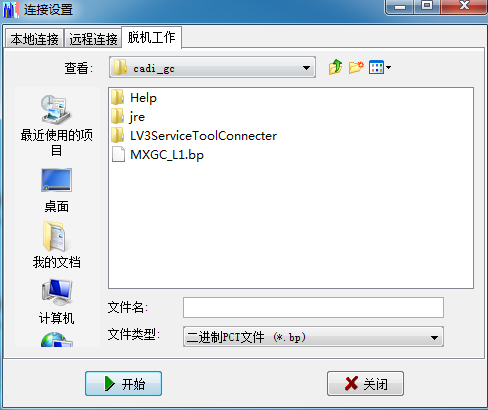Open the network location globe icon
The image size is (488, 410).
point(57,339)
